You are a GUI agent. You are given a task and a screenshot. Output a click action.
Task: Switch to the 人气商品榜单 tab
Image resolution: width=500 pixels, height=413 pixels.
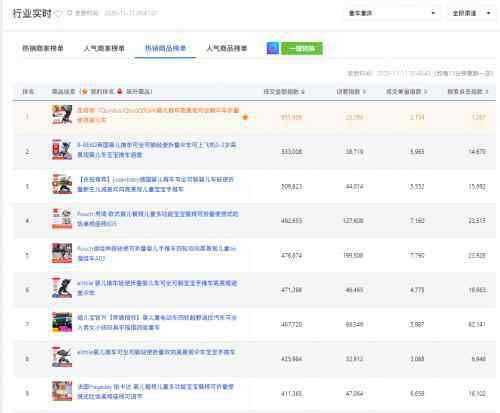tap(227, 48)
